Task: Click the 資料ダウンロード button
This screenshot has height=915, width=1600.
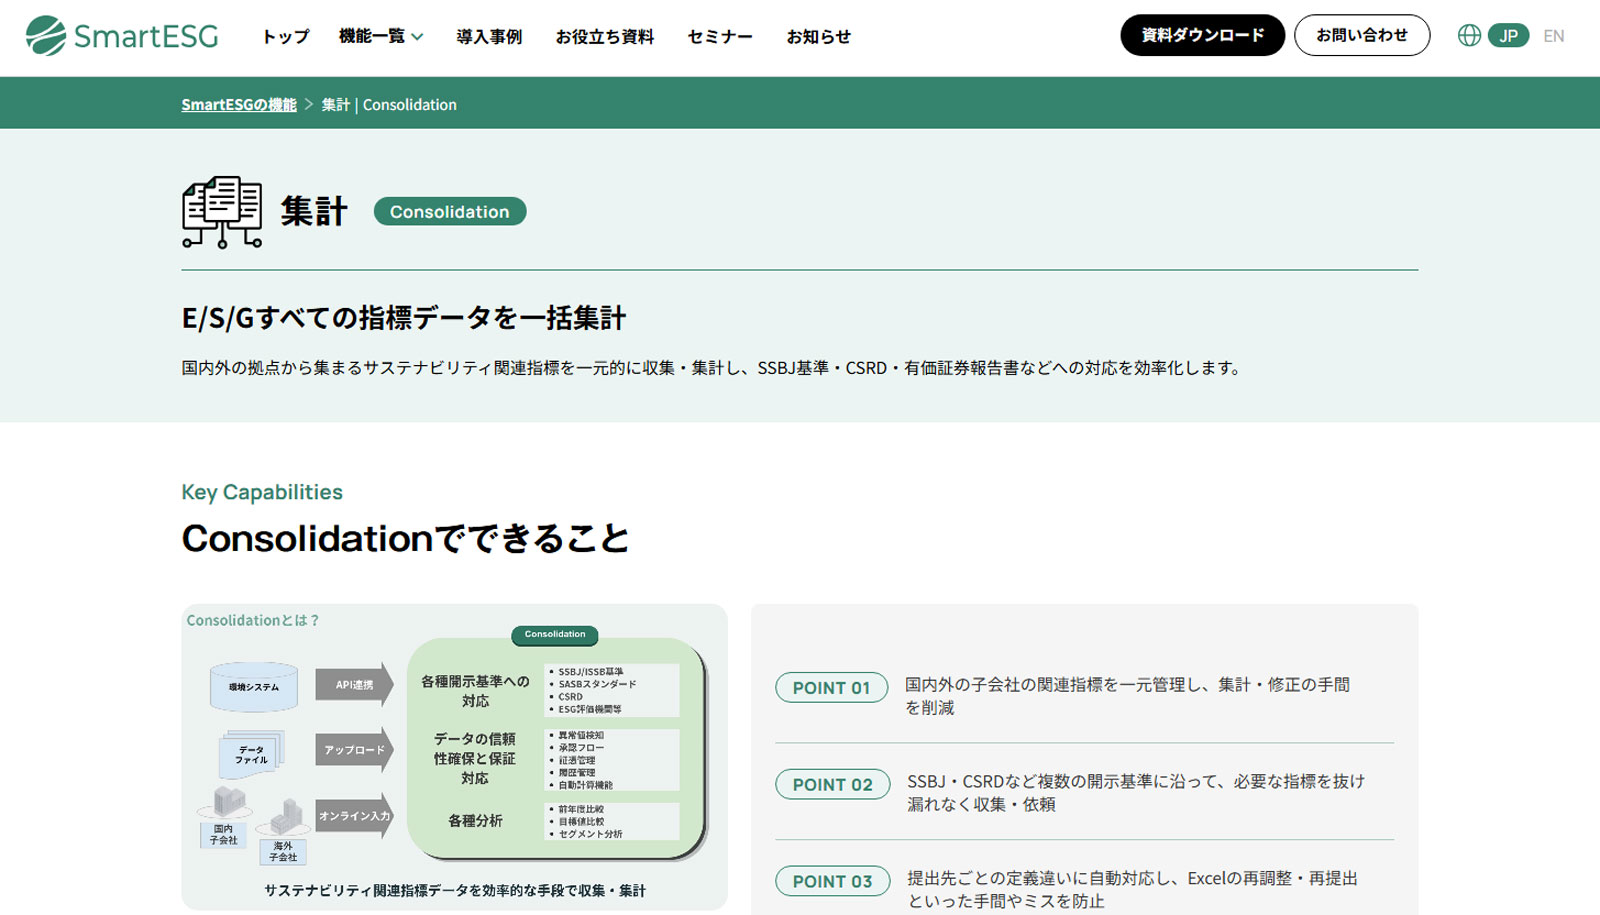Action: pos(1202,35)
